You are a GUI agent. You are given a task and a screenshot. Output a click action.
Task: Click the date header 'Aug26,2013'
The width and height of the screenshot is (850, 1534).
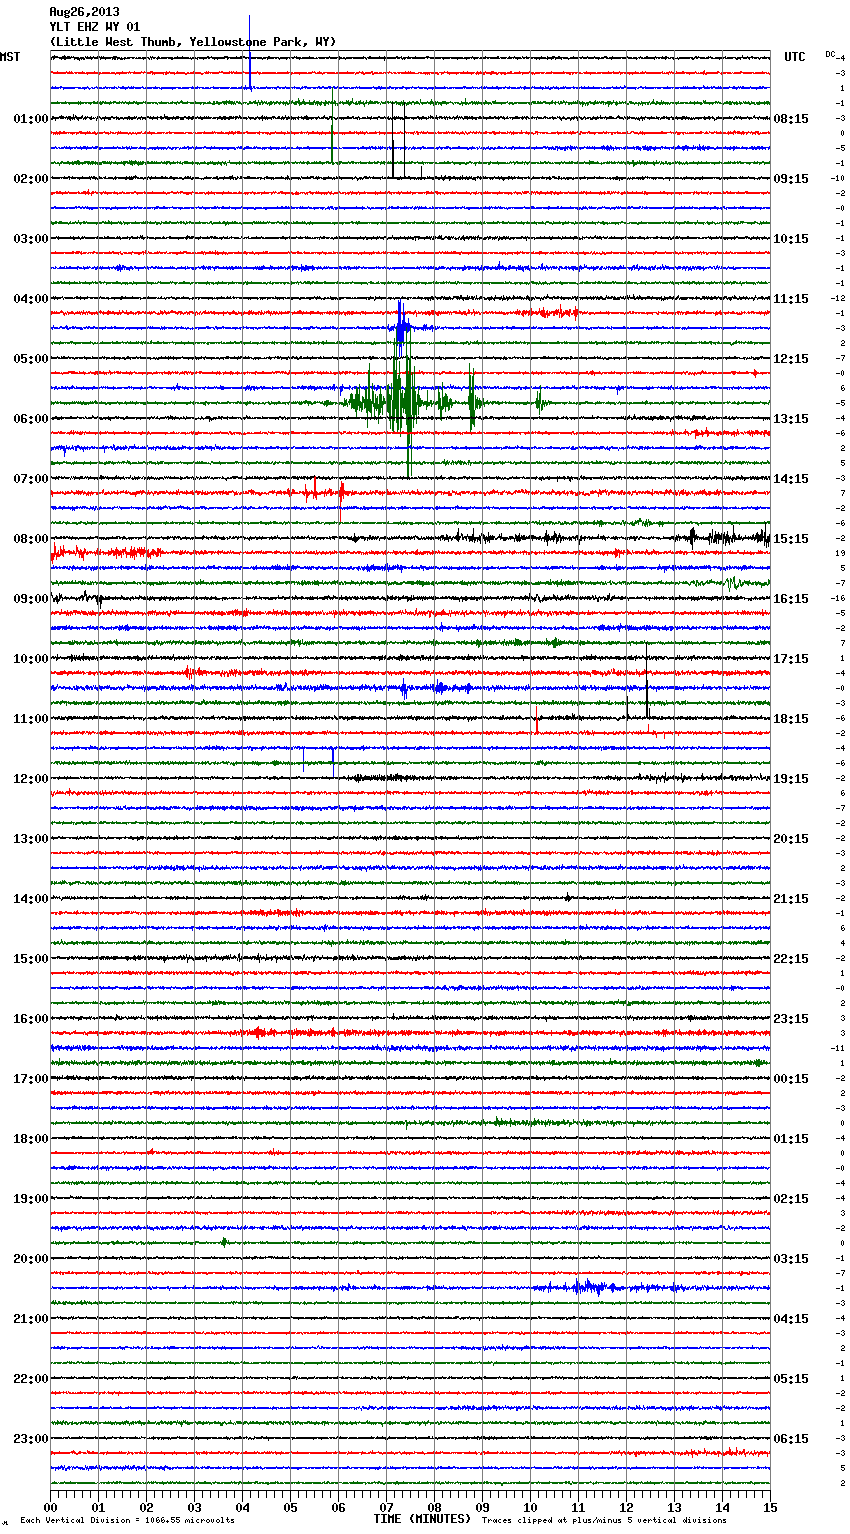(84, 12)
